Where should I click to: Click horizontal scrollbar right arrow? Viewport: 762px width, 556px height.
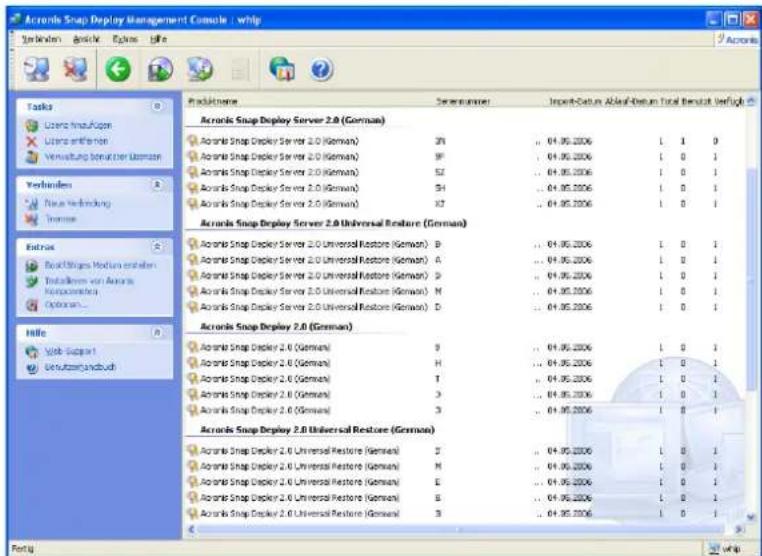click(739, 529)
